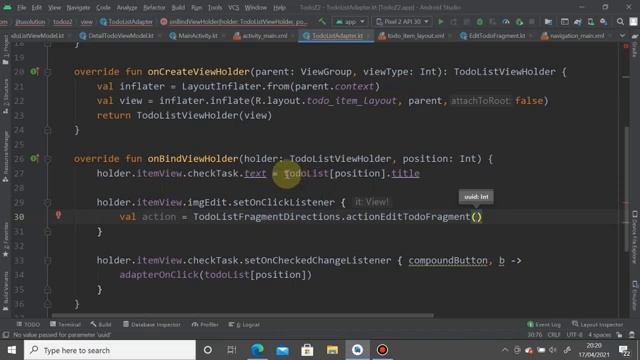
Task: Open the Refactor menu
Action: (154, 7)
